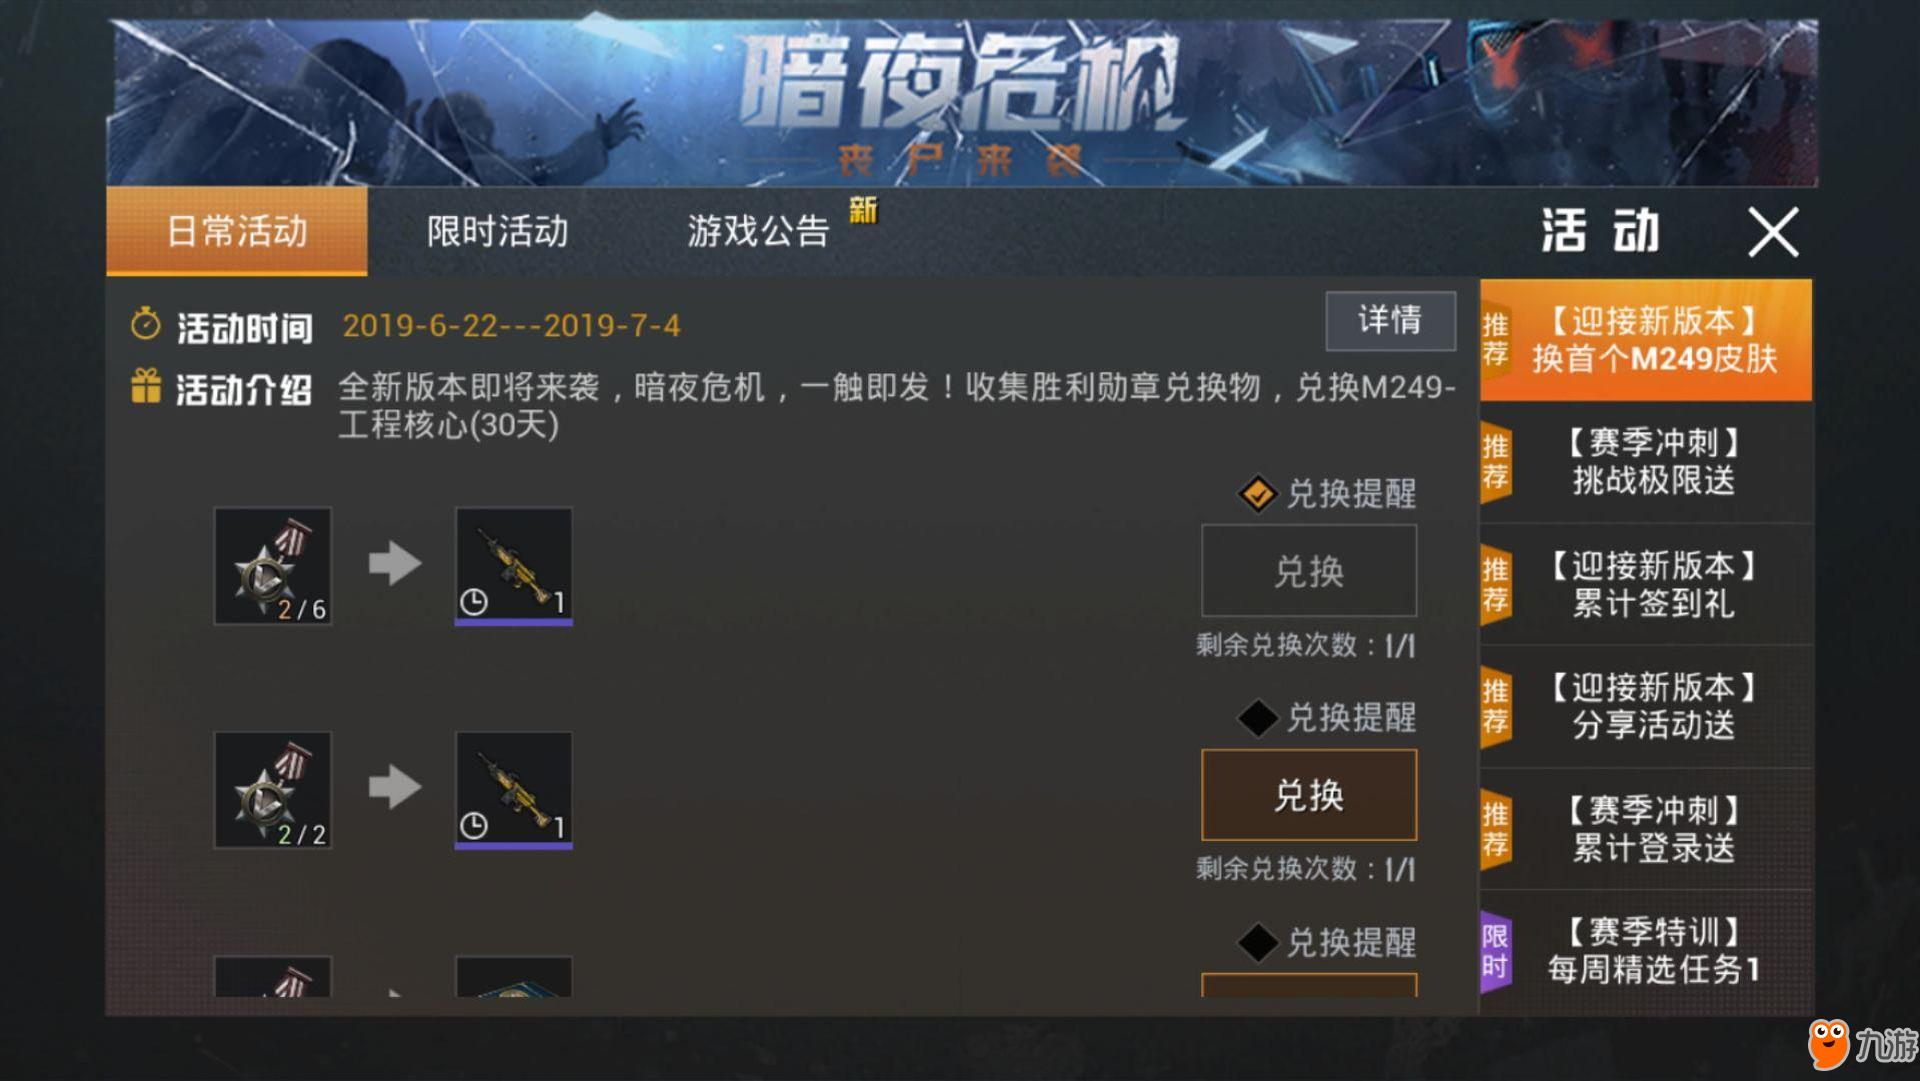Viewport: 1920px width, 1081px height.
Task: Open 赛季冲刺 挑战极限送 activity
Action: click(x=1647, y=462)
